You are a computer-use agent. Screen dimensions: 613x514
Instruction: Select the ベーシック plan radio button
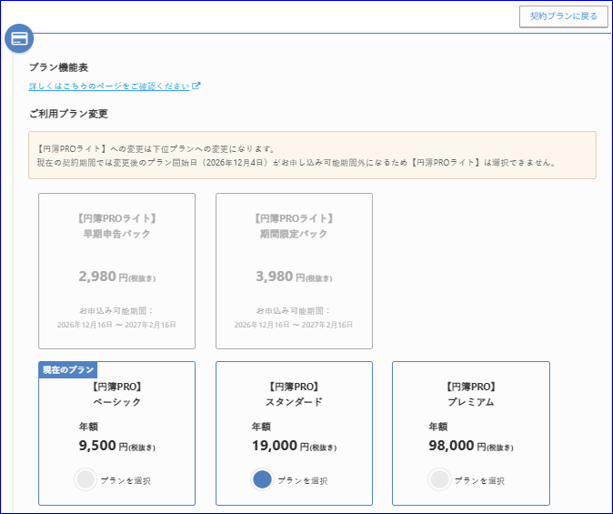(x=86, y=479)
